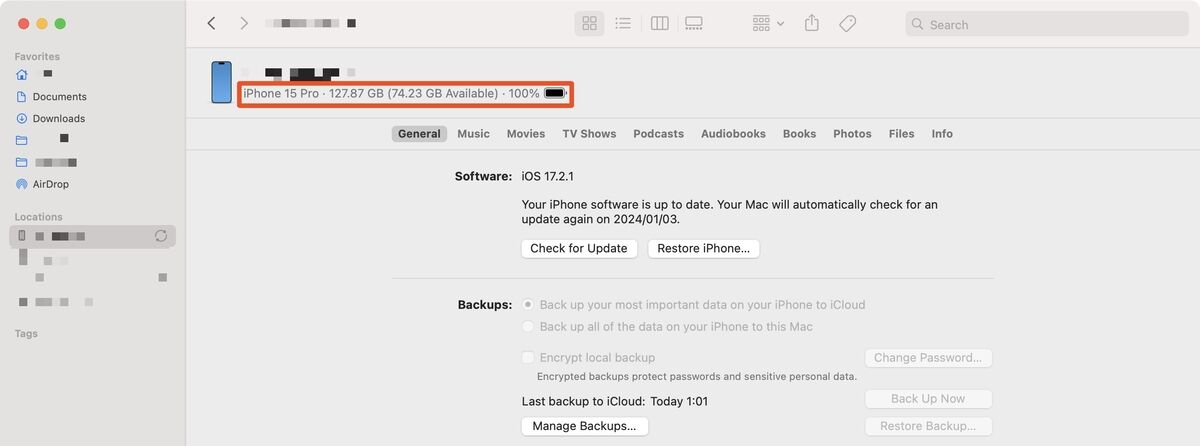Click Manage Backups... button
The height and width of the screenshot is (446, 1200).
coord(585,426)
